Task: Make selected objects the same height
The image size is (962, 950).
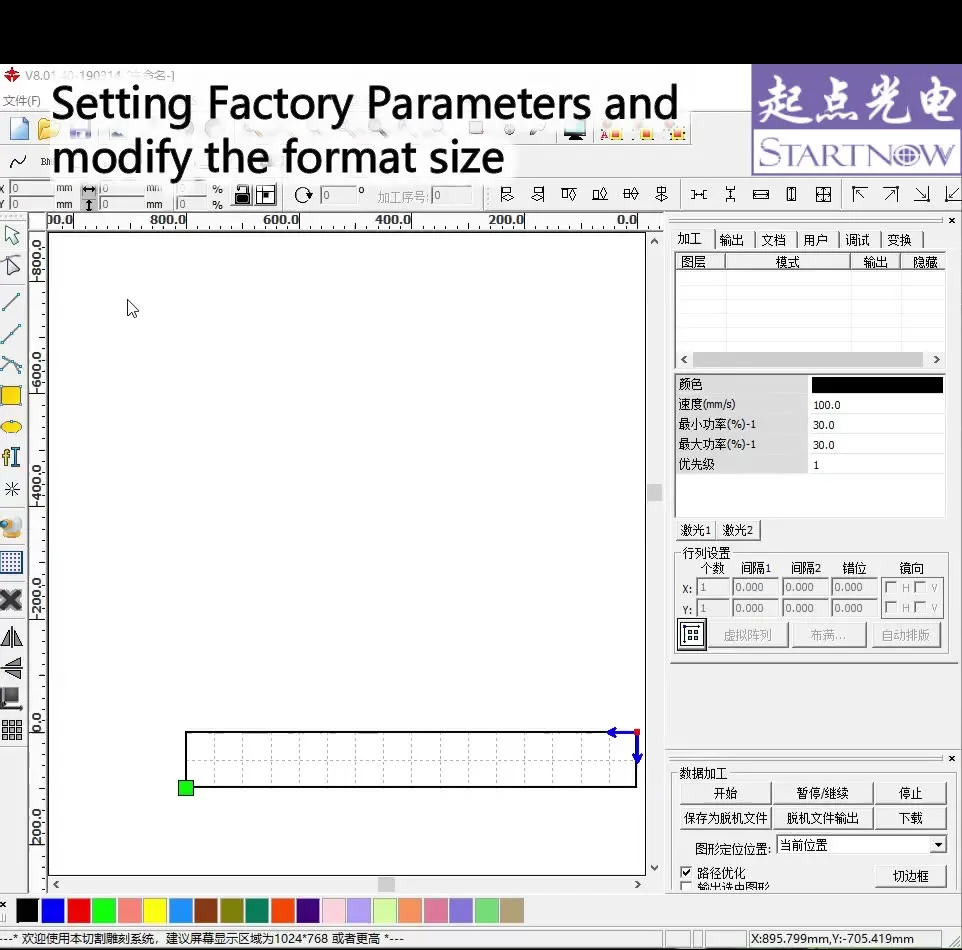Action: click(x=791, y=195)
